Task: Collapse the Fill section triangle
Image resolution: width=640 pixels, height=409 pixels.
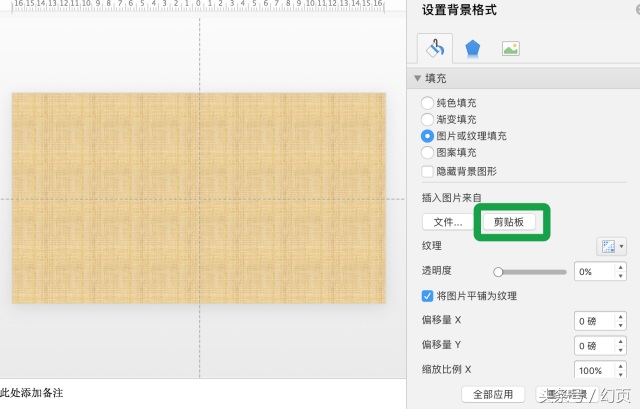Action: point(417,78)
